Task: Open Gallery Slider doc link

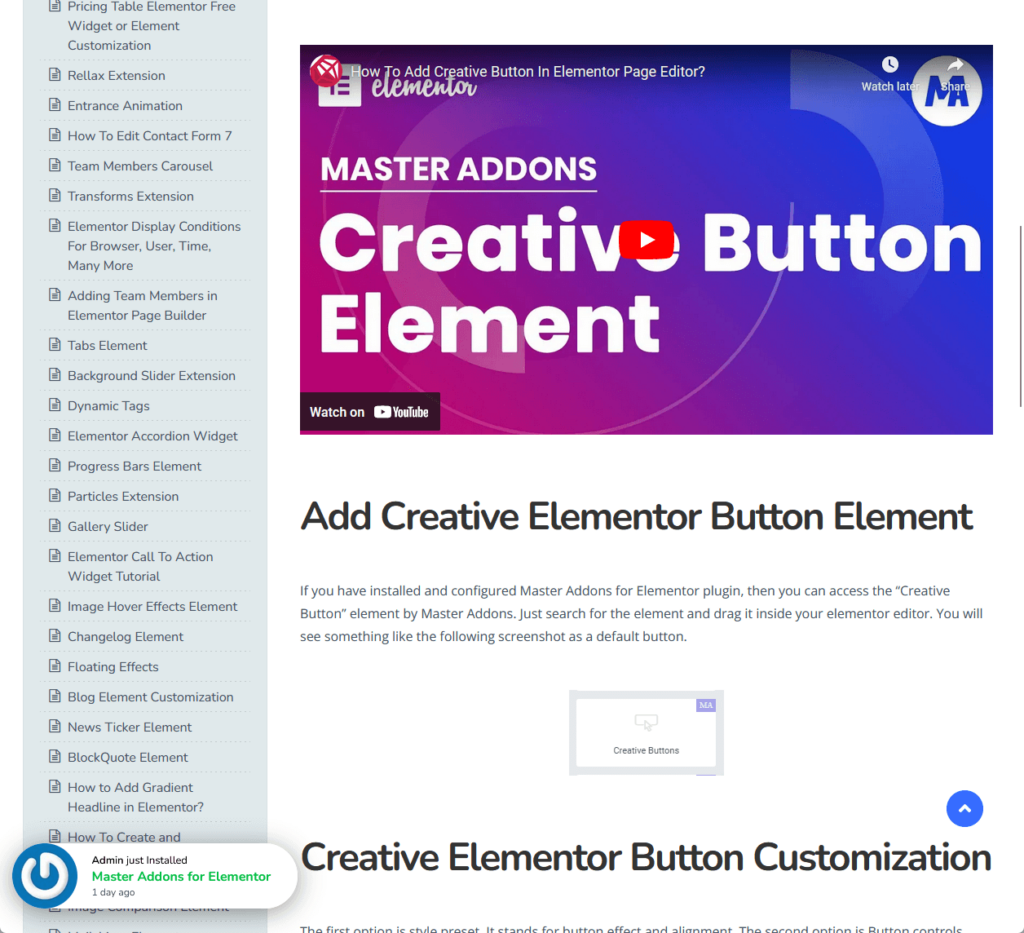Action: (x=108, y=526)
